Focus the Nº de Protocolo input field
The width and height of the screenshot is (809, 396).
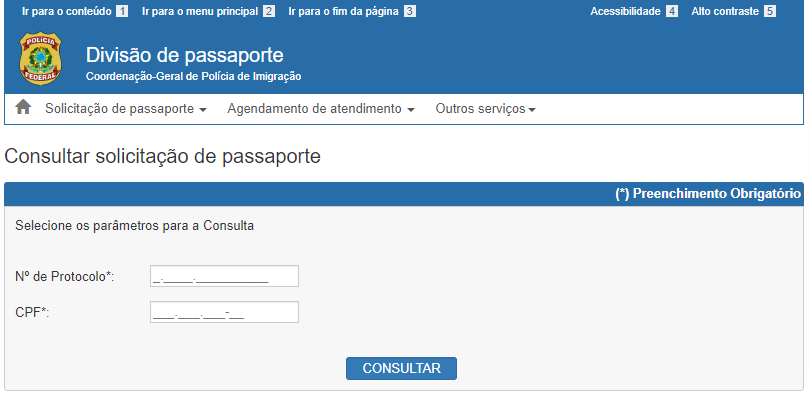click(x=224, y=276)
